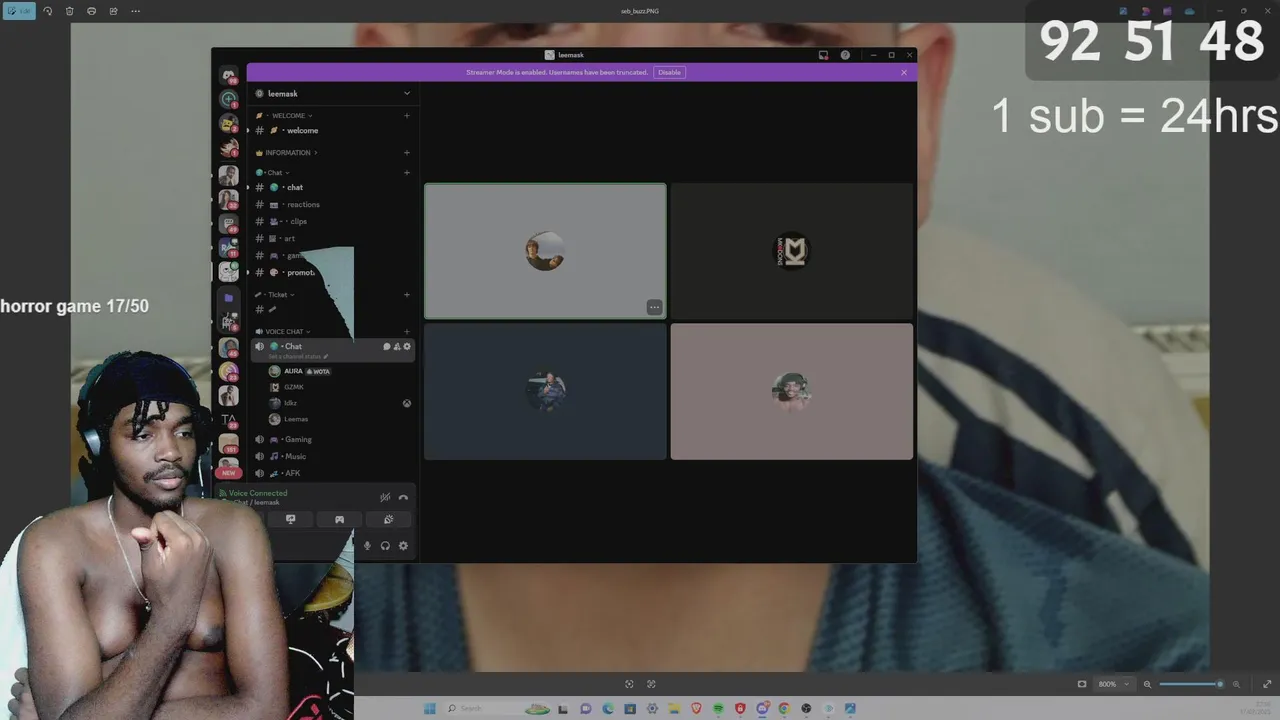This screenshot has height=720, width=1280.
Task: Add a channel to WELCOME category
Action: click(x=406, y=115)
